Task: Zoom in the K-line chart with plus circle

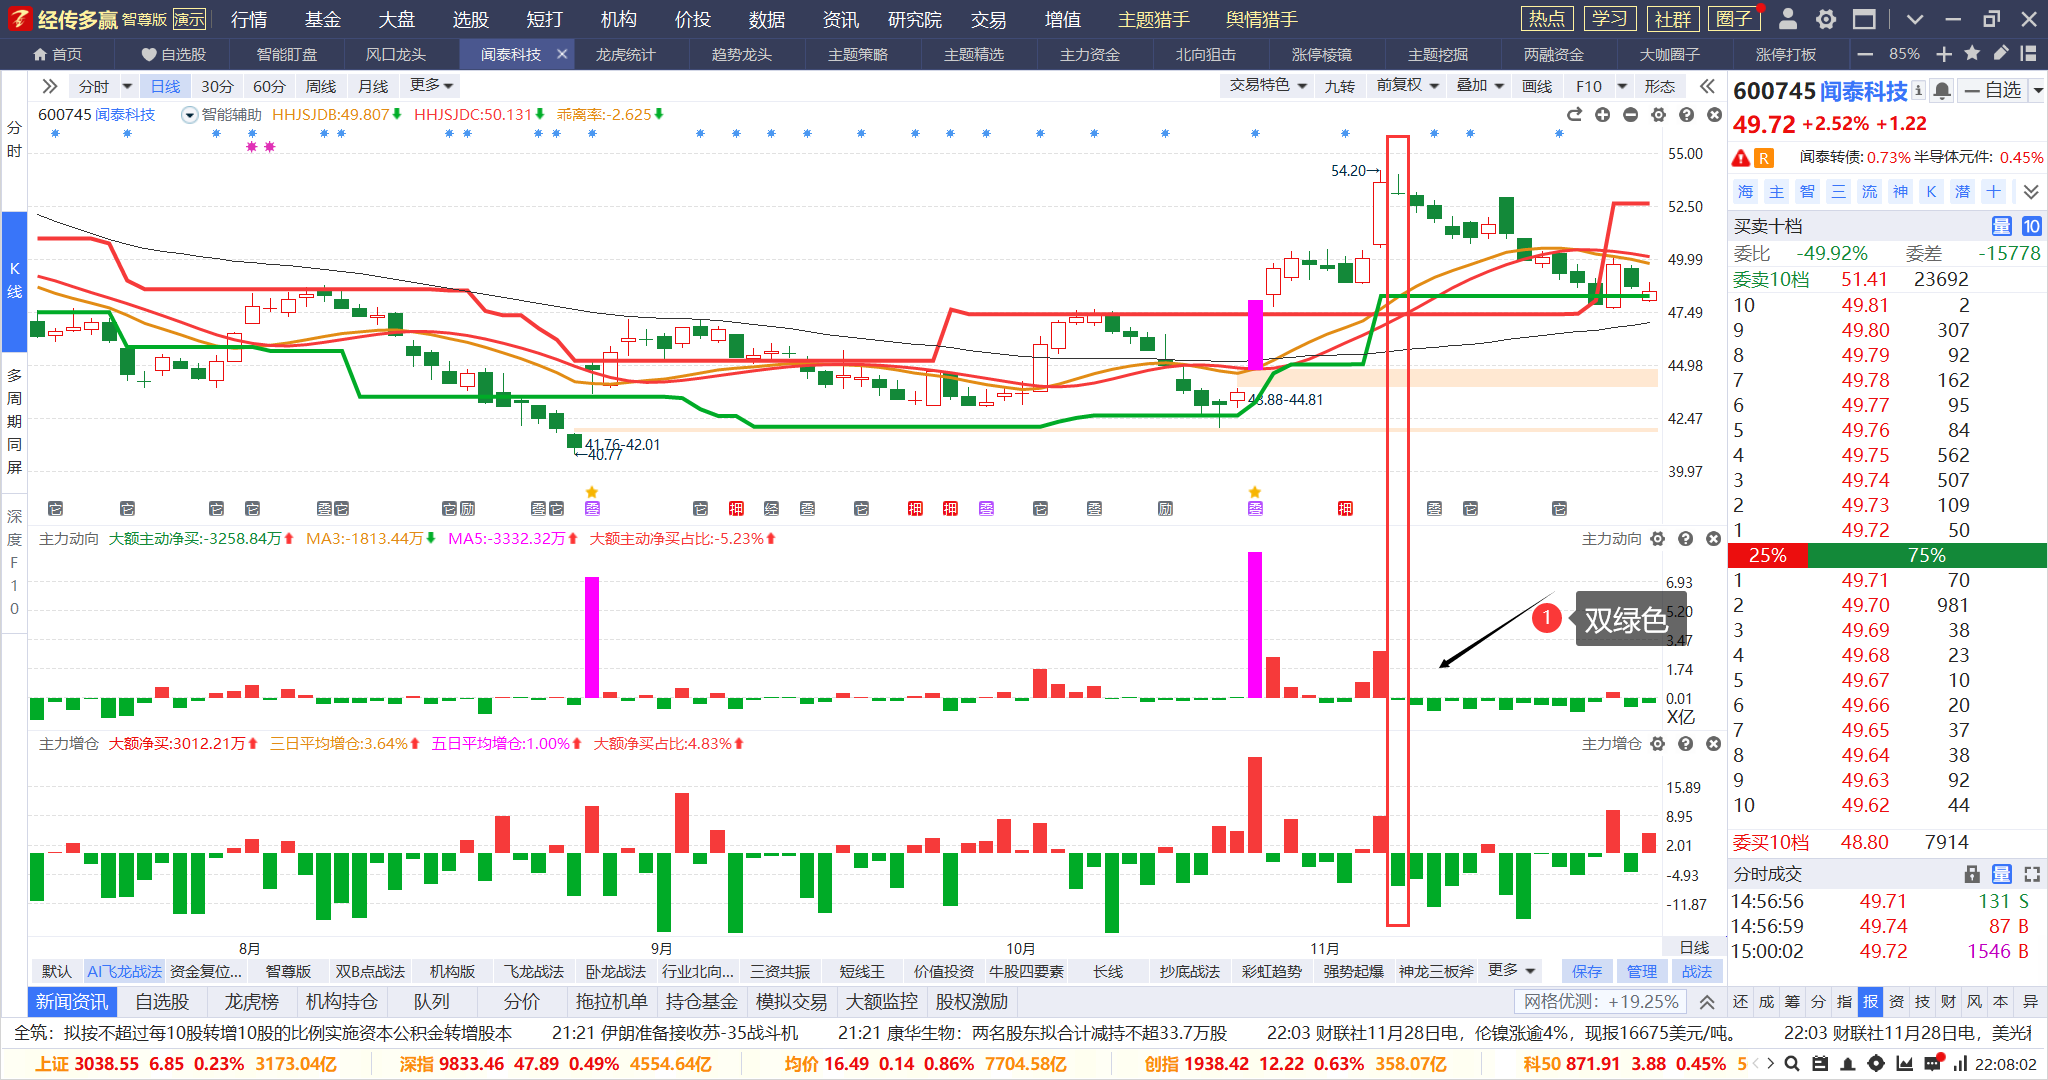Action: click(1602, 115)
